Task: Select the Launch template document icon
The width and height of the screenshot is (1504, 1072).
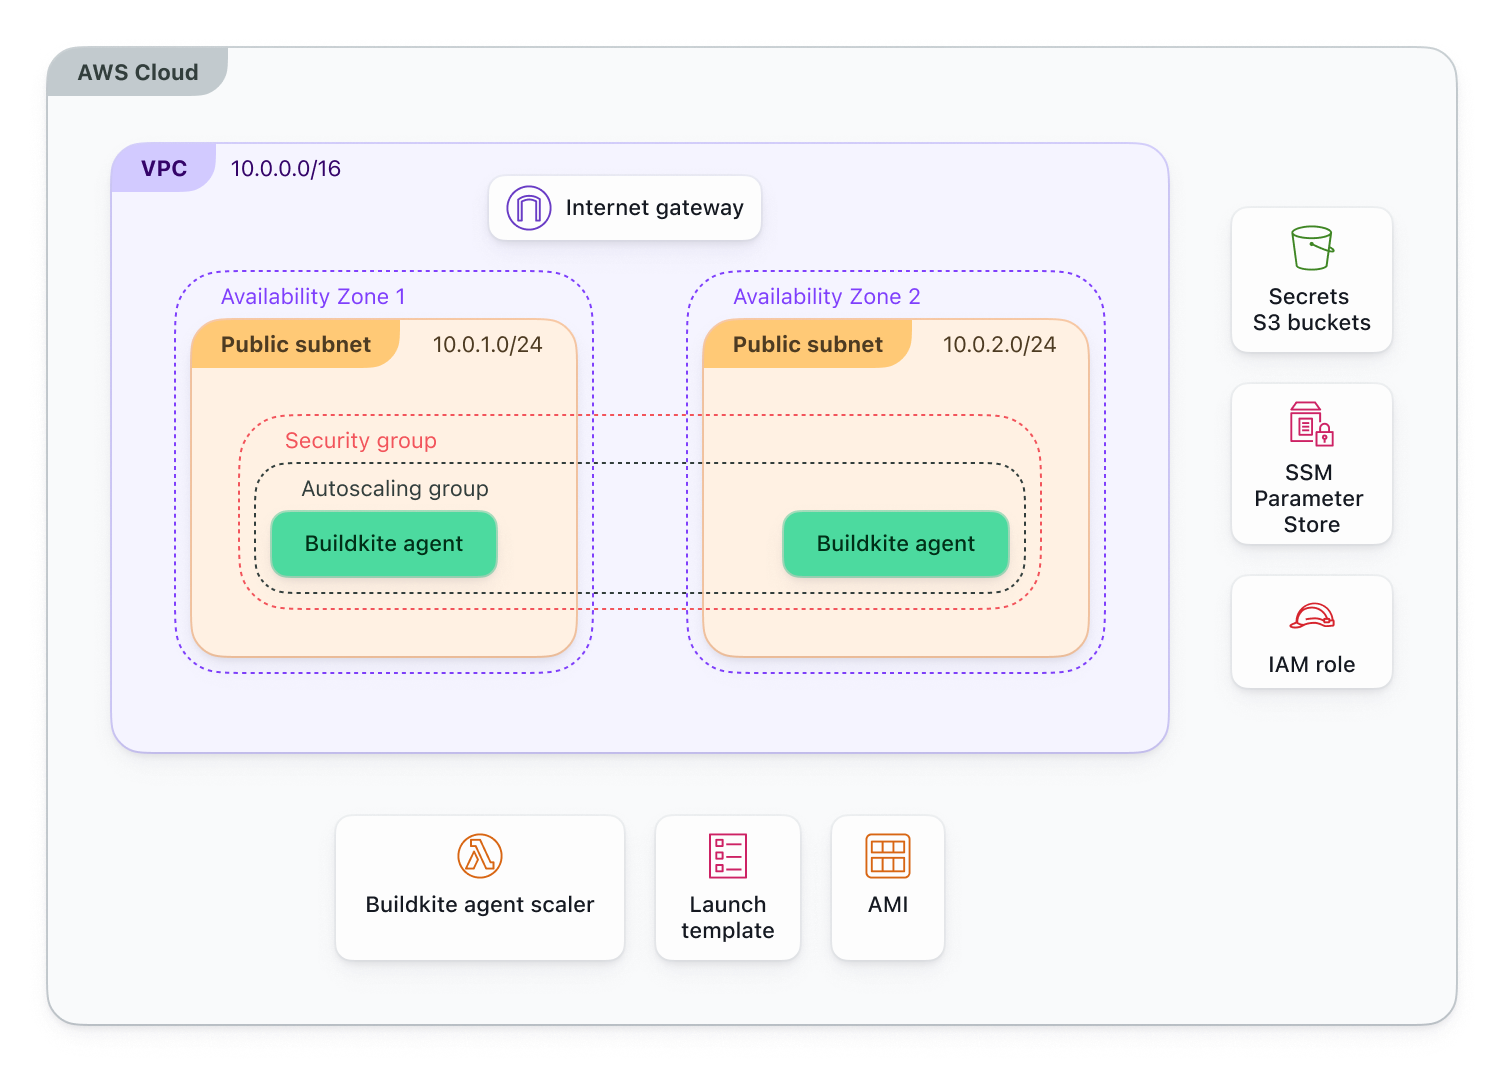Action: pyautogui.click(x=727, y=856)
